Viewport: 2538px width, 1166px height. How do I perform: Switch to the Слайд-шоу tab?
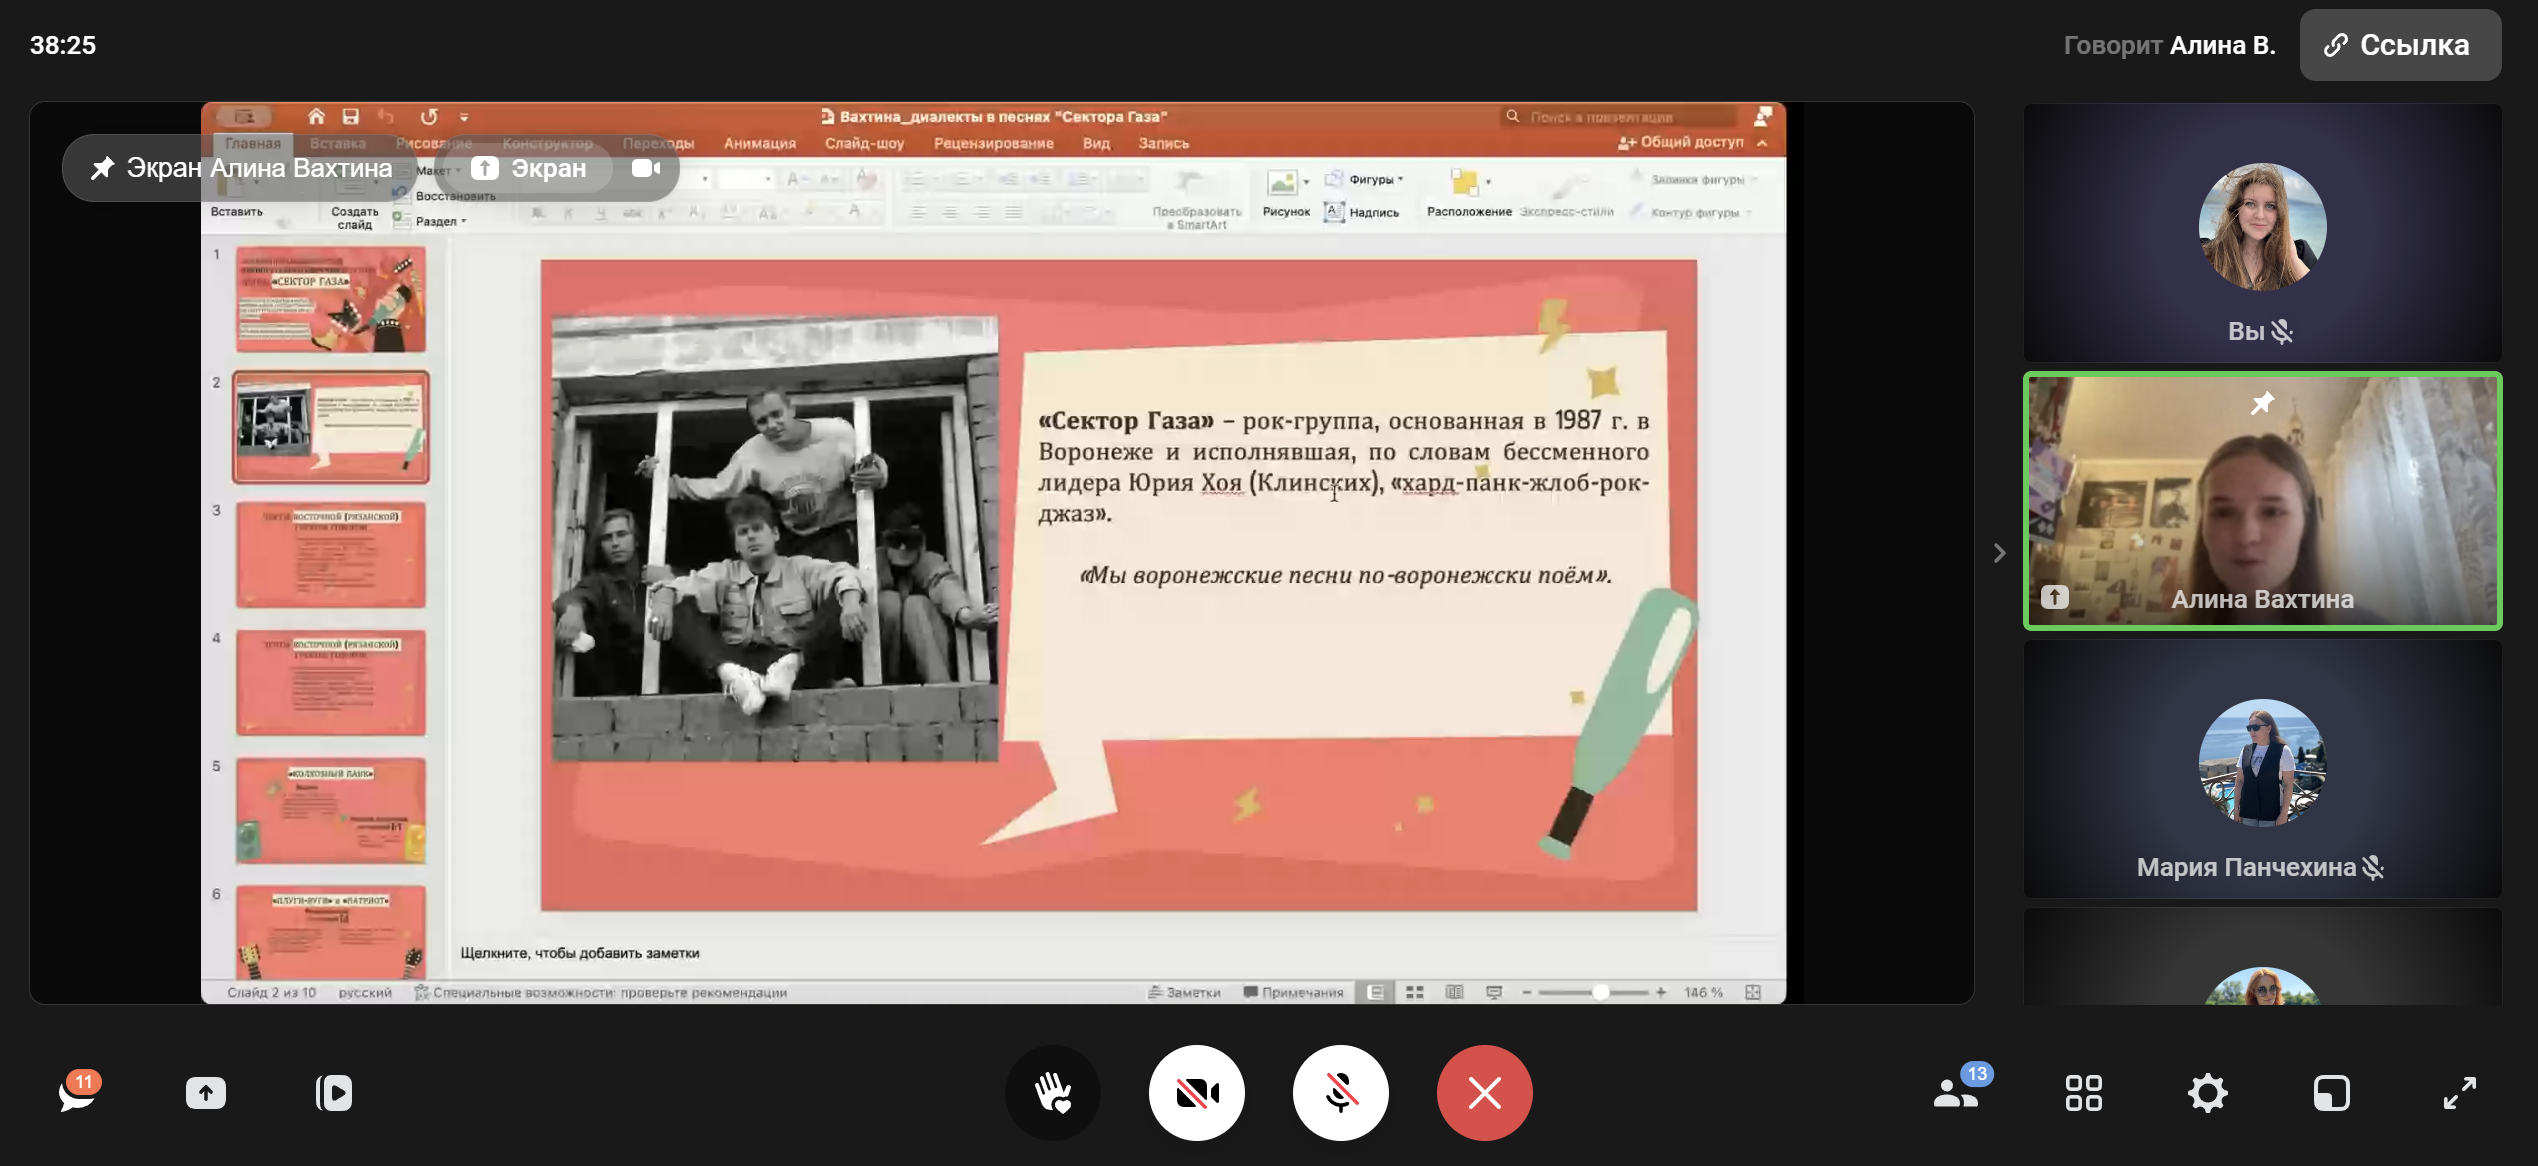point(864,143)
